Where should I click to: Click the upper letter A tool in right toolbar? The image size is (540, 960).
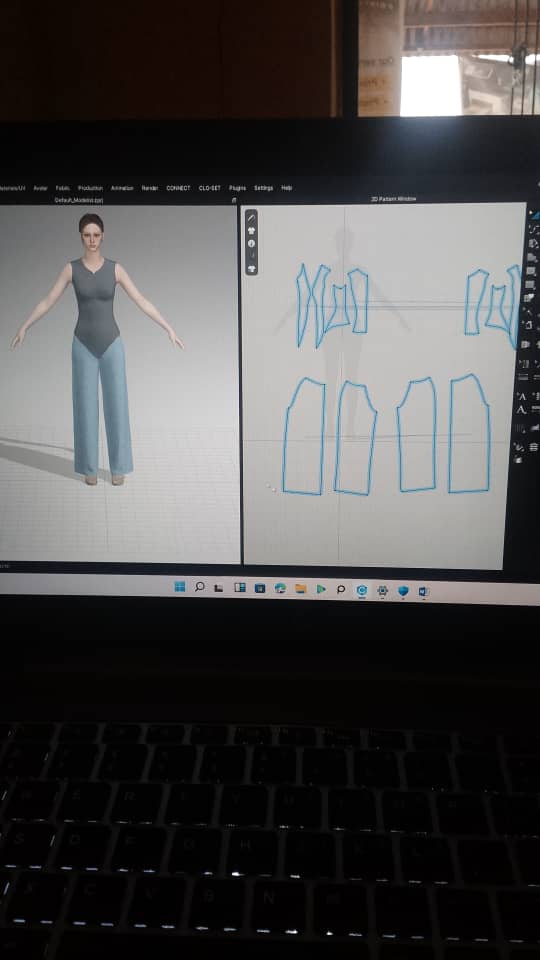tap(522, 396)
